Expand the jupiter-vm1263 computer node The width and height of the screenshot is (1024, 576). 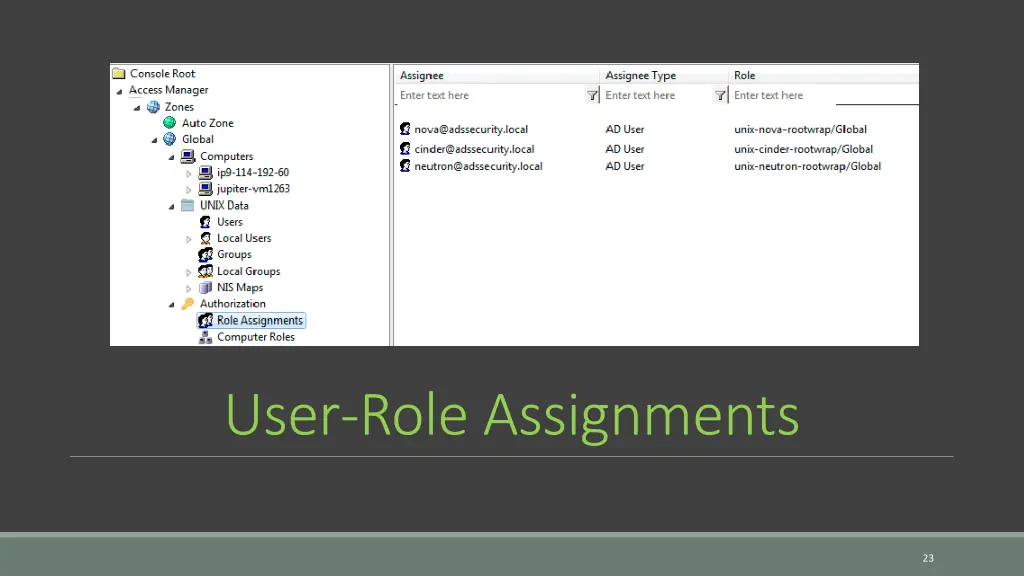[x=189, y=190]
